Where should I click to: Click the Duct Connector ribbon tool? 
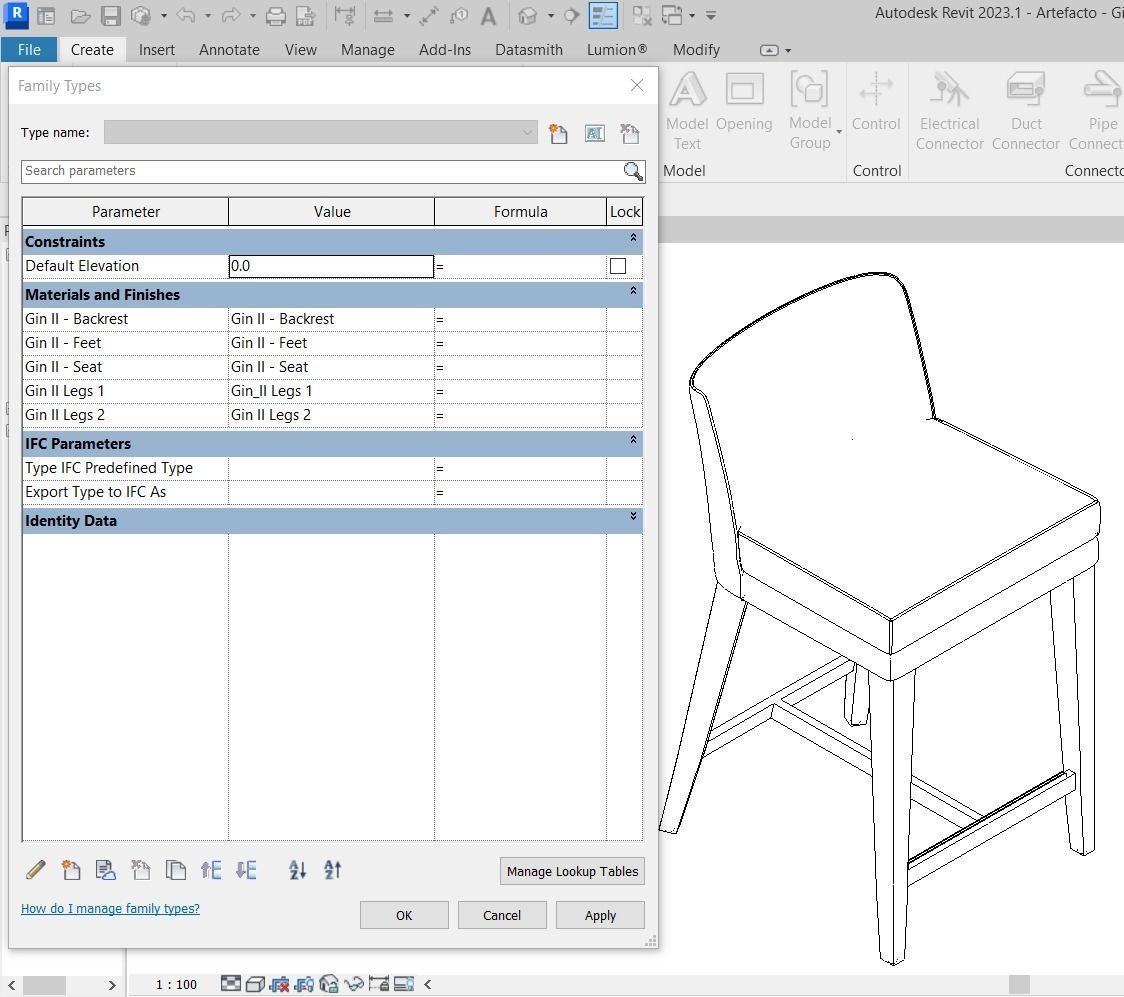(x=1026, y=111)
